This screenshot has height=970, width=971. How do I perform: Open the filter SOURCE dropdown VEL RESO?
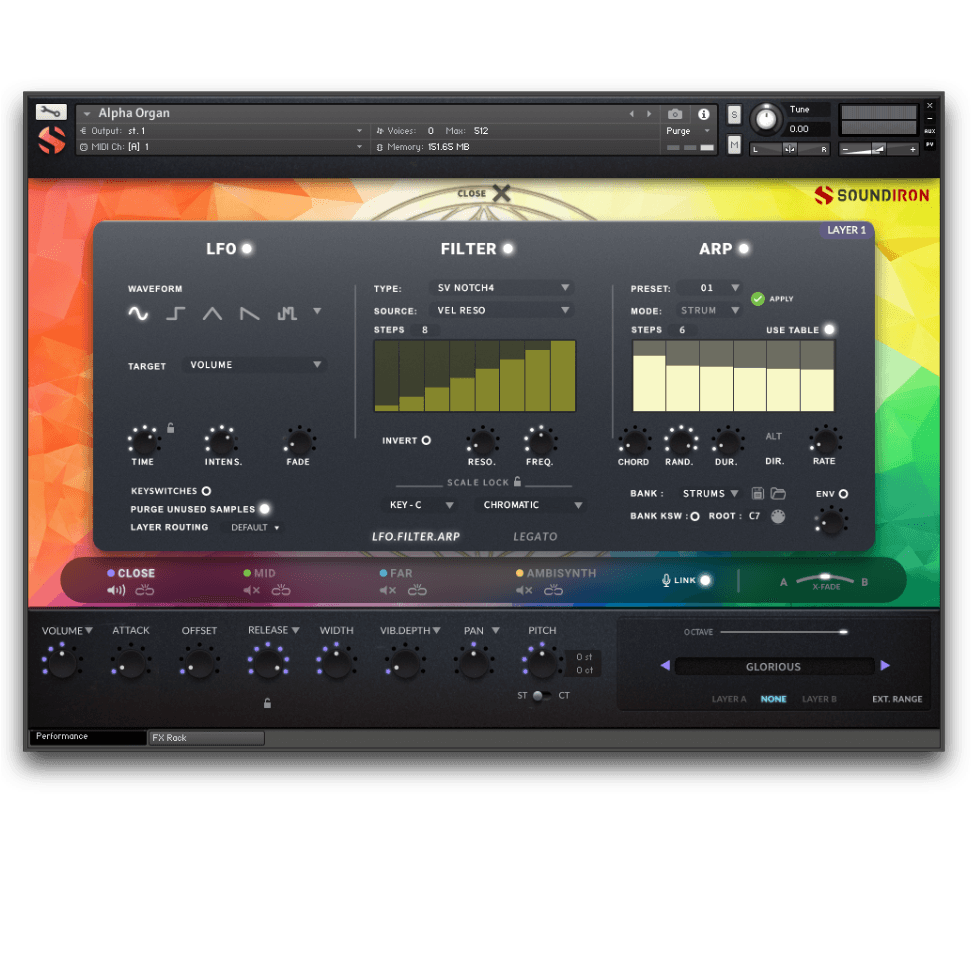[x=502, y=310]
